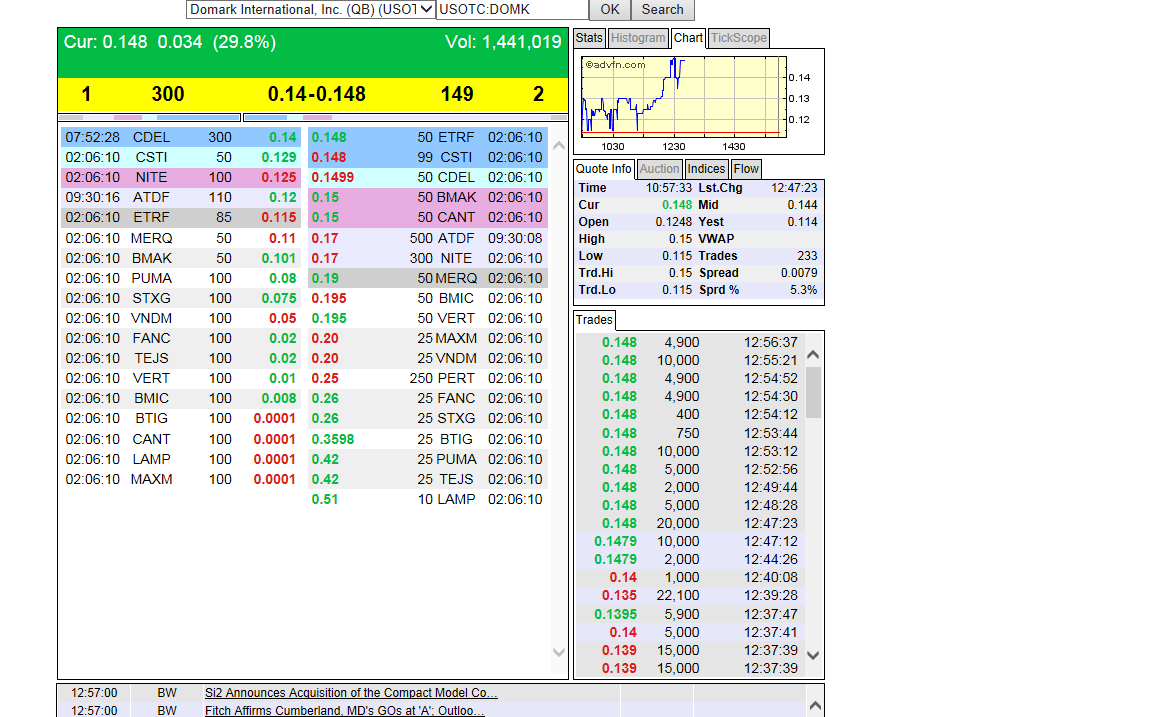Screen dimensions: 1152x717
Task: Click the ETRF bid at 0.115
Action: (x=181, y=217)
